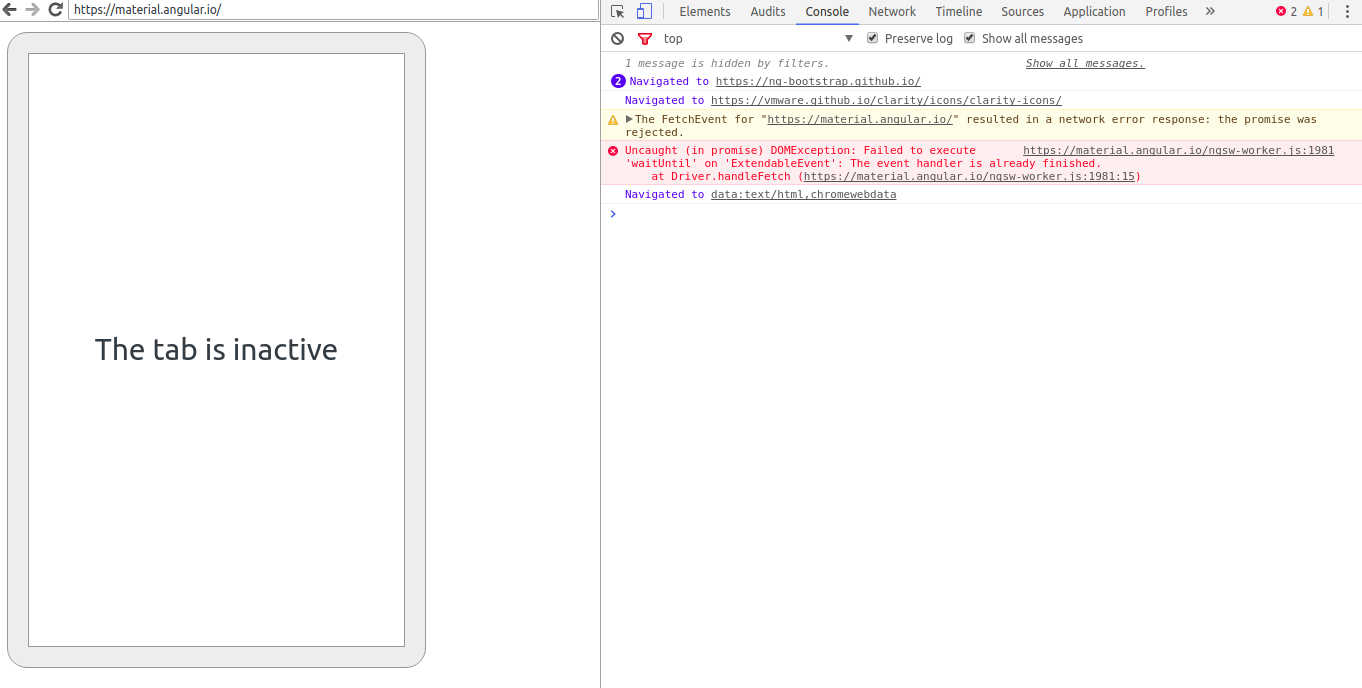Collapse the overflow panels chevron menu
1362x688 pixels.
(x=1210, y=11)
